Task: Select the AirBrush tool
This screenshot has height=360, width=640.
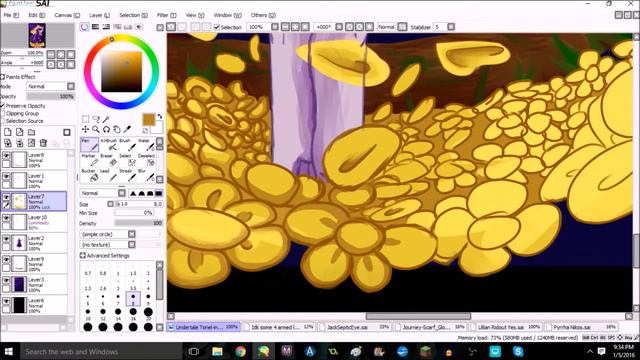Action: pos(108,145)
